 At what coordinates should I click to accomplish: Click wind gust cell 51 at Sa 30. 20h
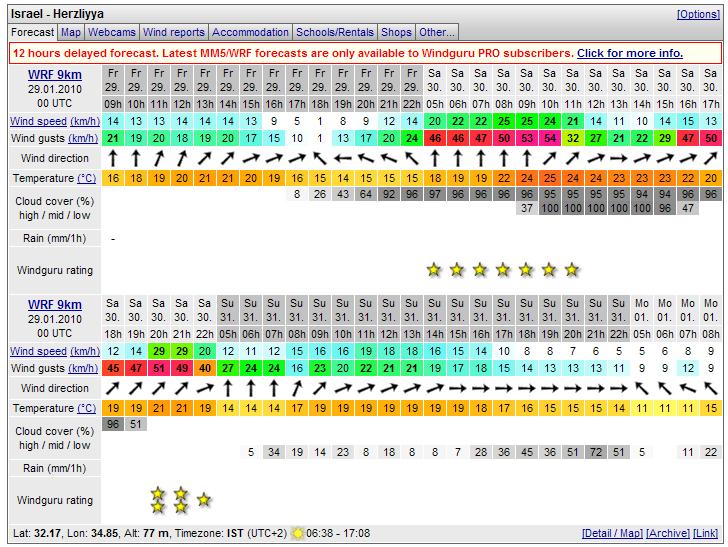tap(158, 368)
